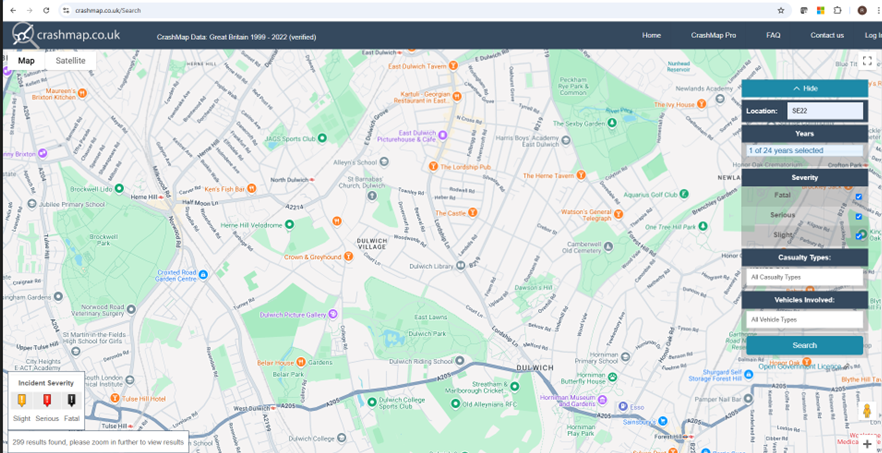This screenshot has width=882, height=453.
Task: Toggle fullscreen map view icon
Action: click(867, 61)
